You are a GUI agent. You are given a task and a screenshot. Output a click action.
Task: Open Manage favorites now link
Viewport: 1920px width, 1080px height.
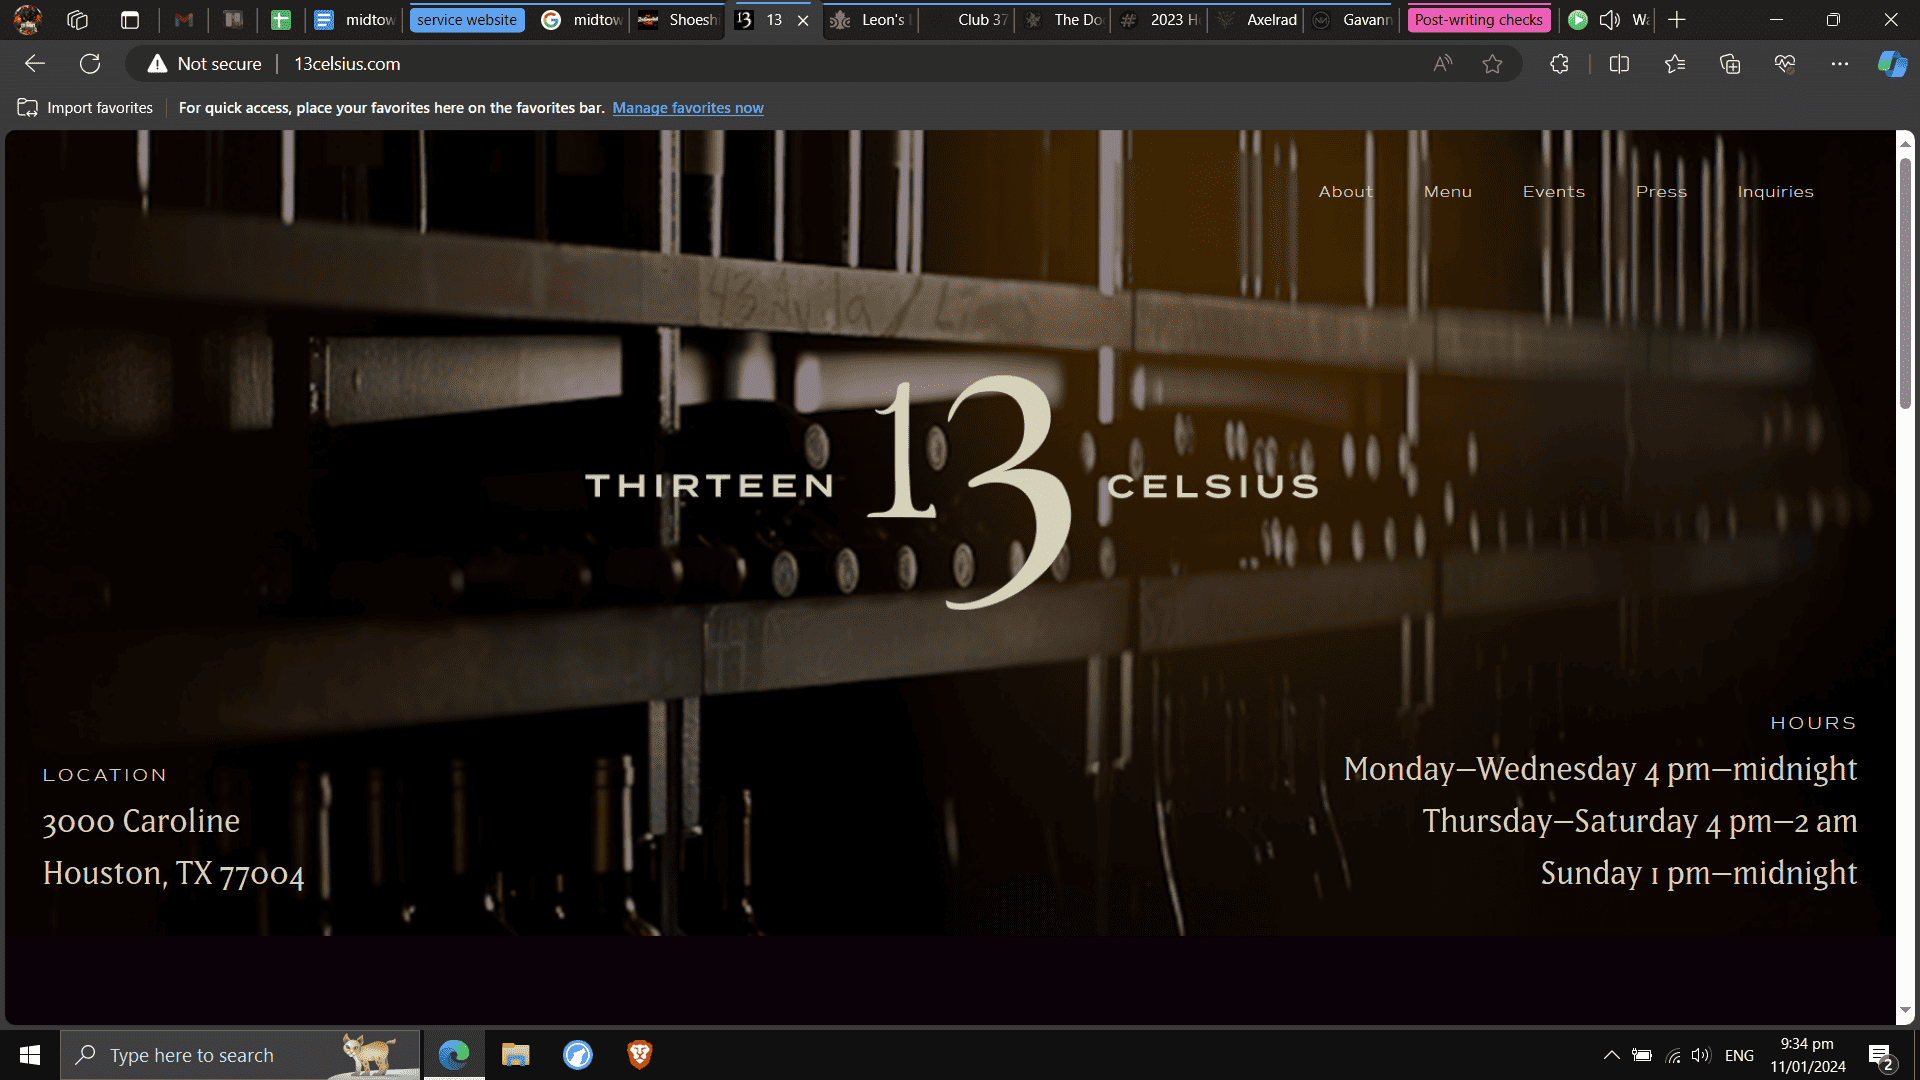point(688,108)
